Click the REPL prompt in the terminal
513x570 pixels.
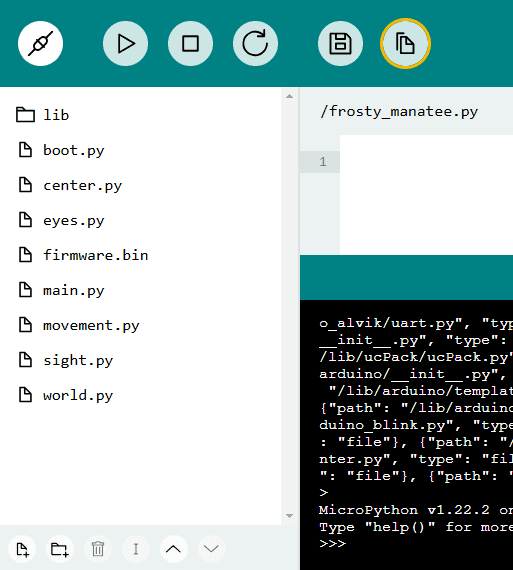[332, 543]
